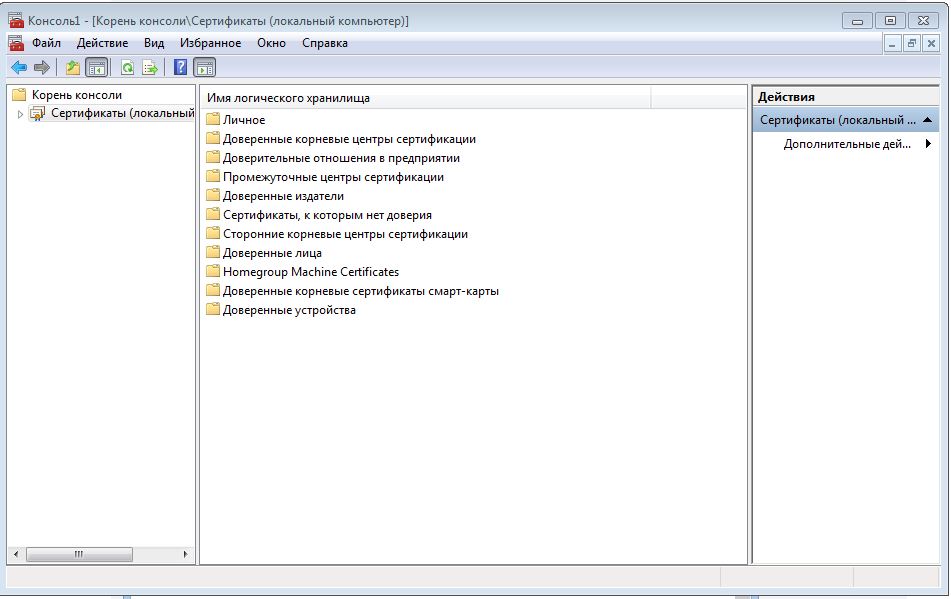Expand the Сертификаты (локальный) tree node
The height and width of the screenshot is (599, 951).
click(20, 114)
